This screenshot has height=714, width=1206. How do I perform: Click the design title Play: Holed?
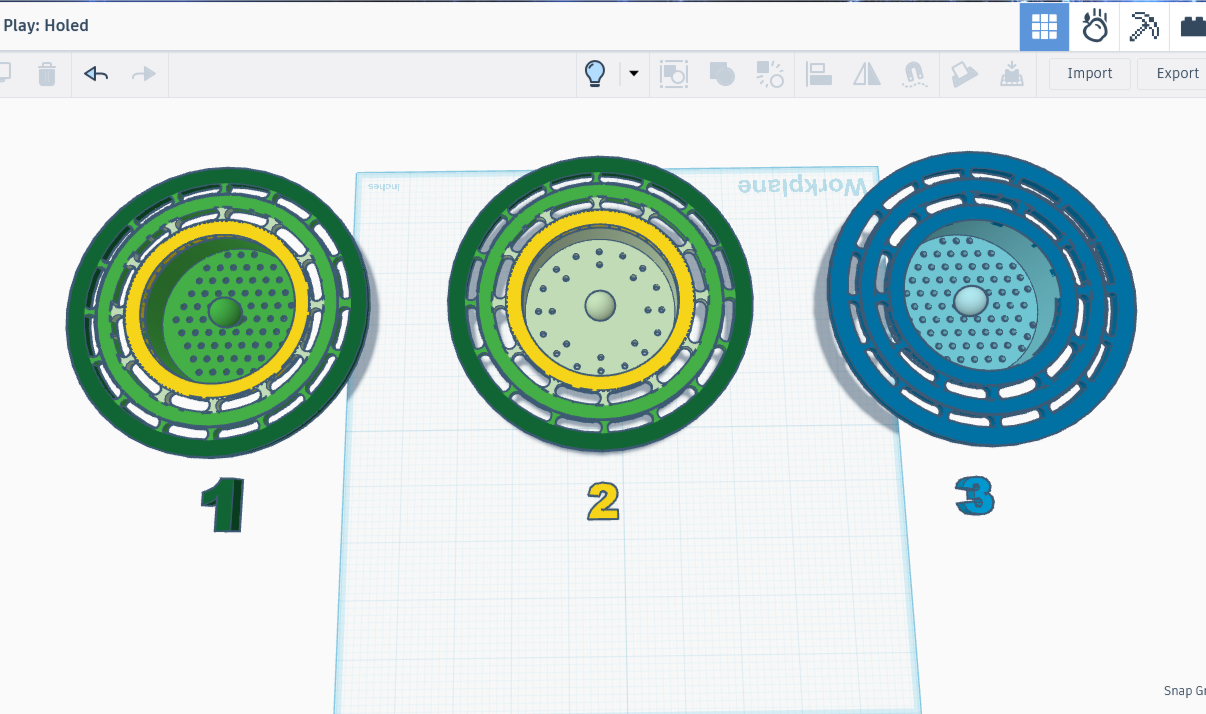pyautogui.click(x=46, y=26)
